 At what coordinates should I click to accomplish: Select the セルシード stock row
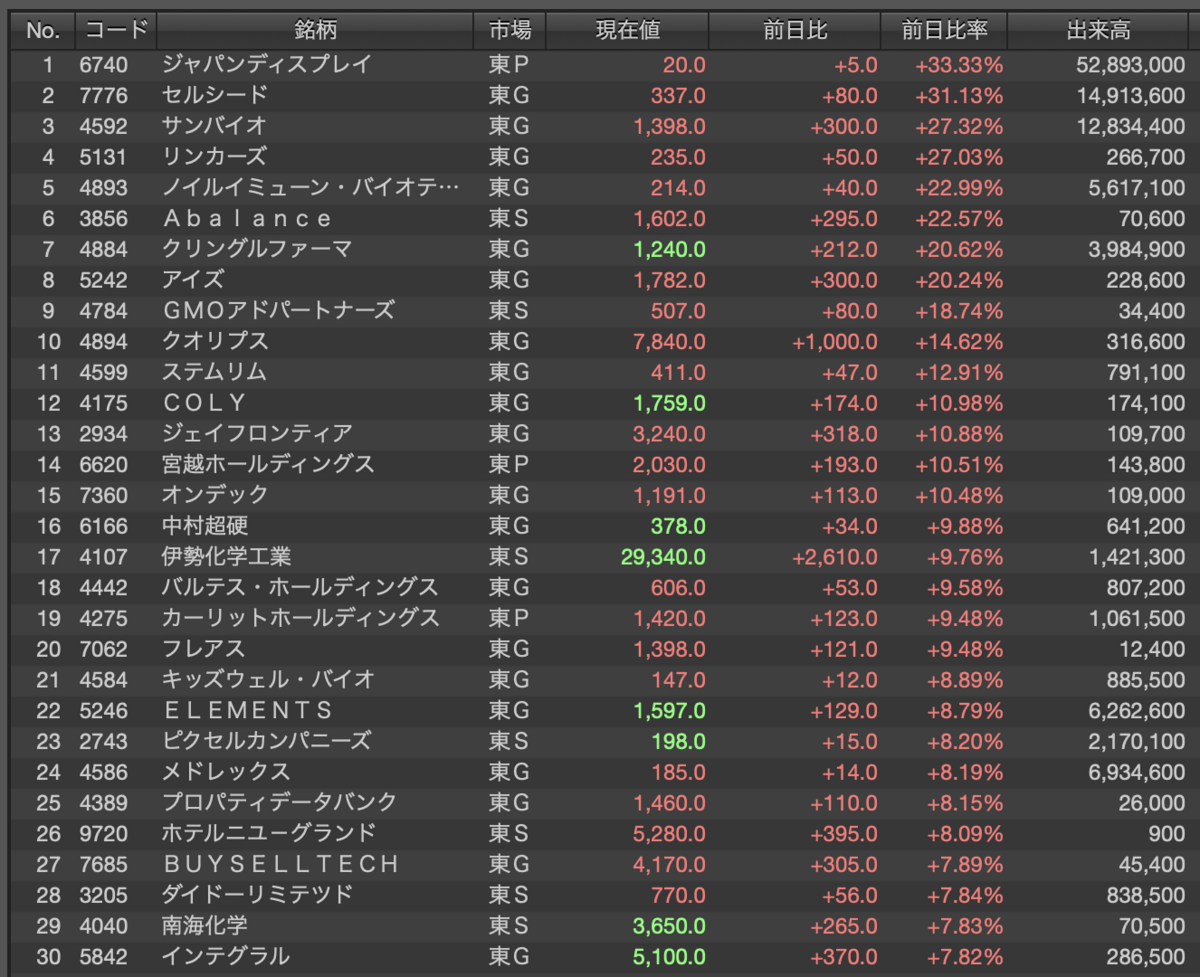605,96
